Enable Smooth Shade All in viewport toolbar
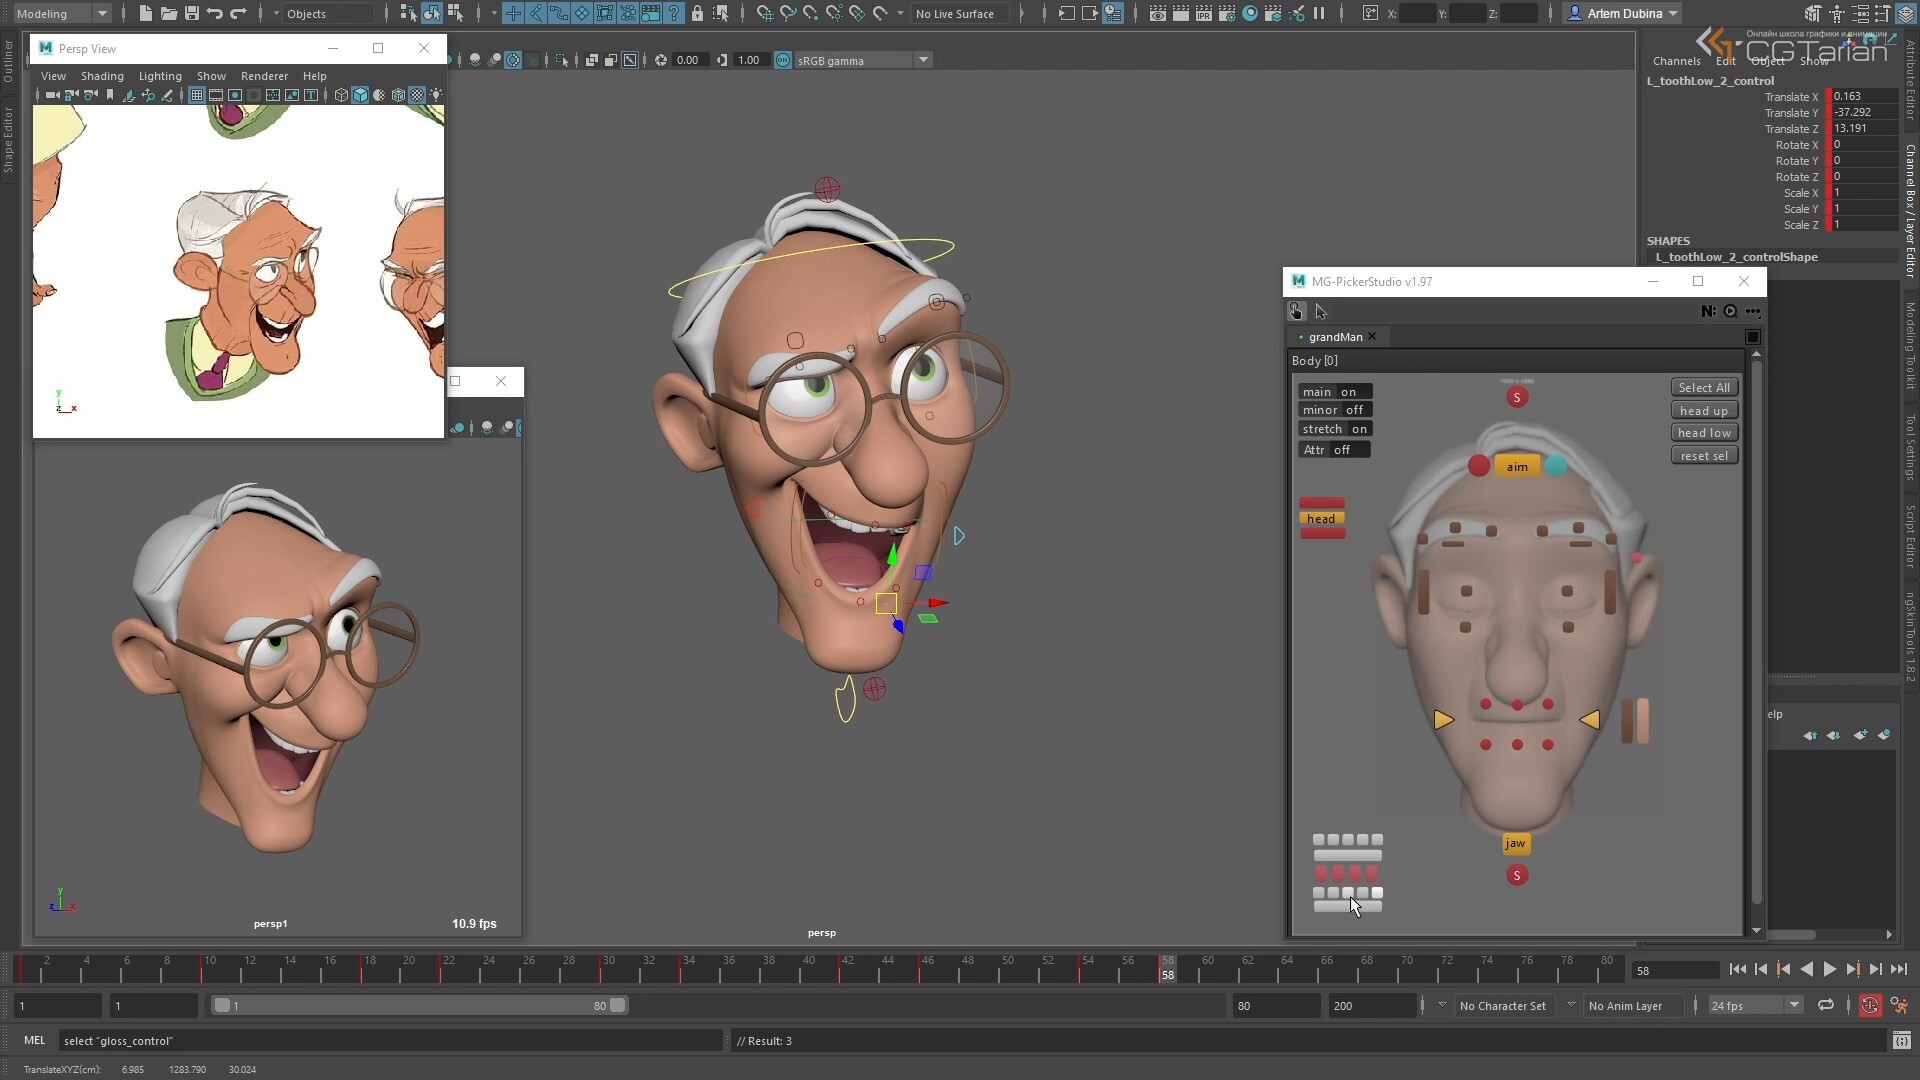 tap(361, 95)
